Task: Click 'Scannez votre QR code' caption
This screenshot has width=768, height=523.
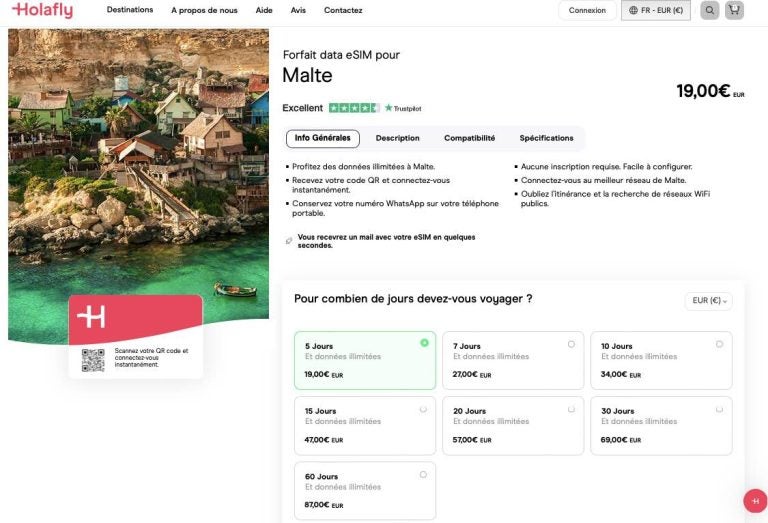Action: [x=151, y=357]
